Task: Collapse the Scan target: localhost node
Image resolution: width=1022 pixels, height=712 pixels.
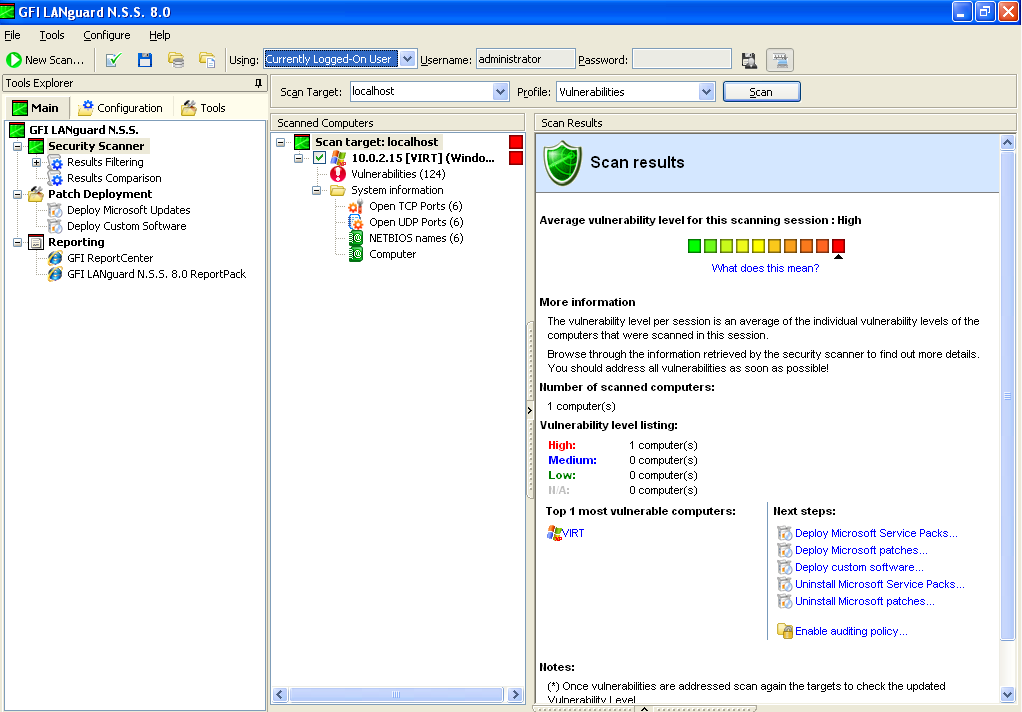Action: click(x=280, y=142)
